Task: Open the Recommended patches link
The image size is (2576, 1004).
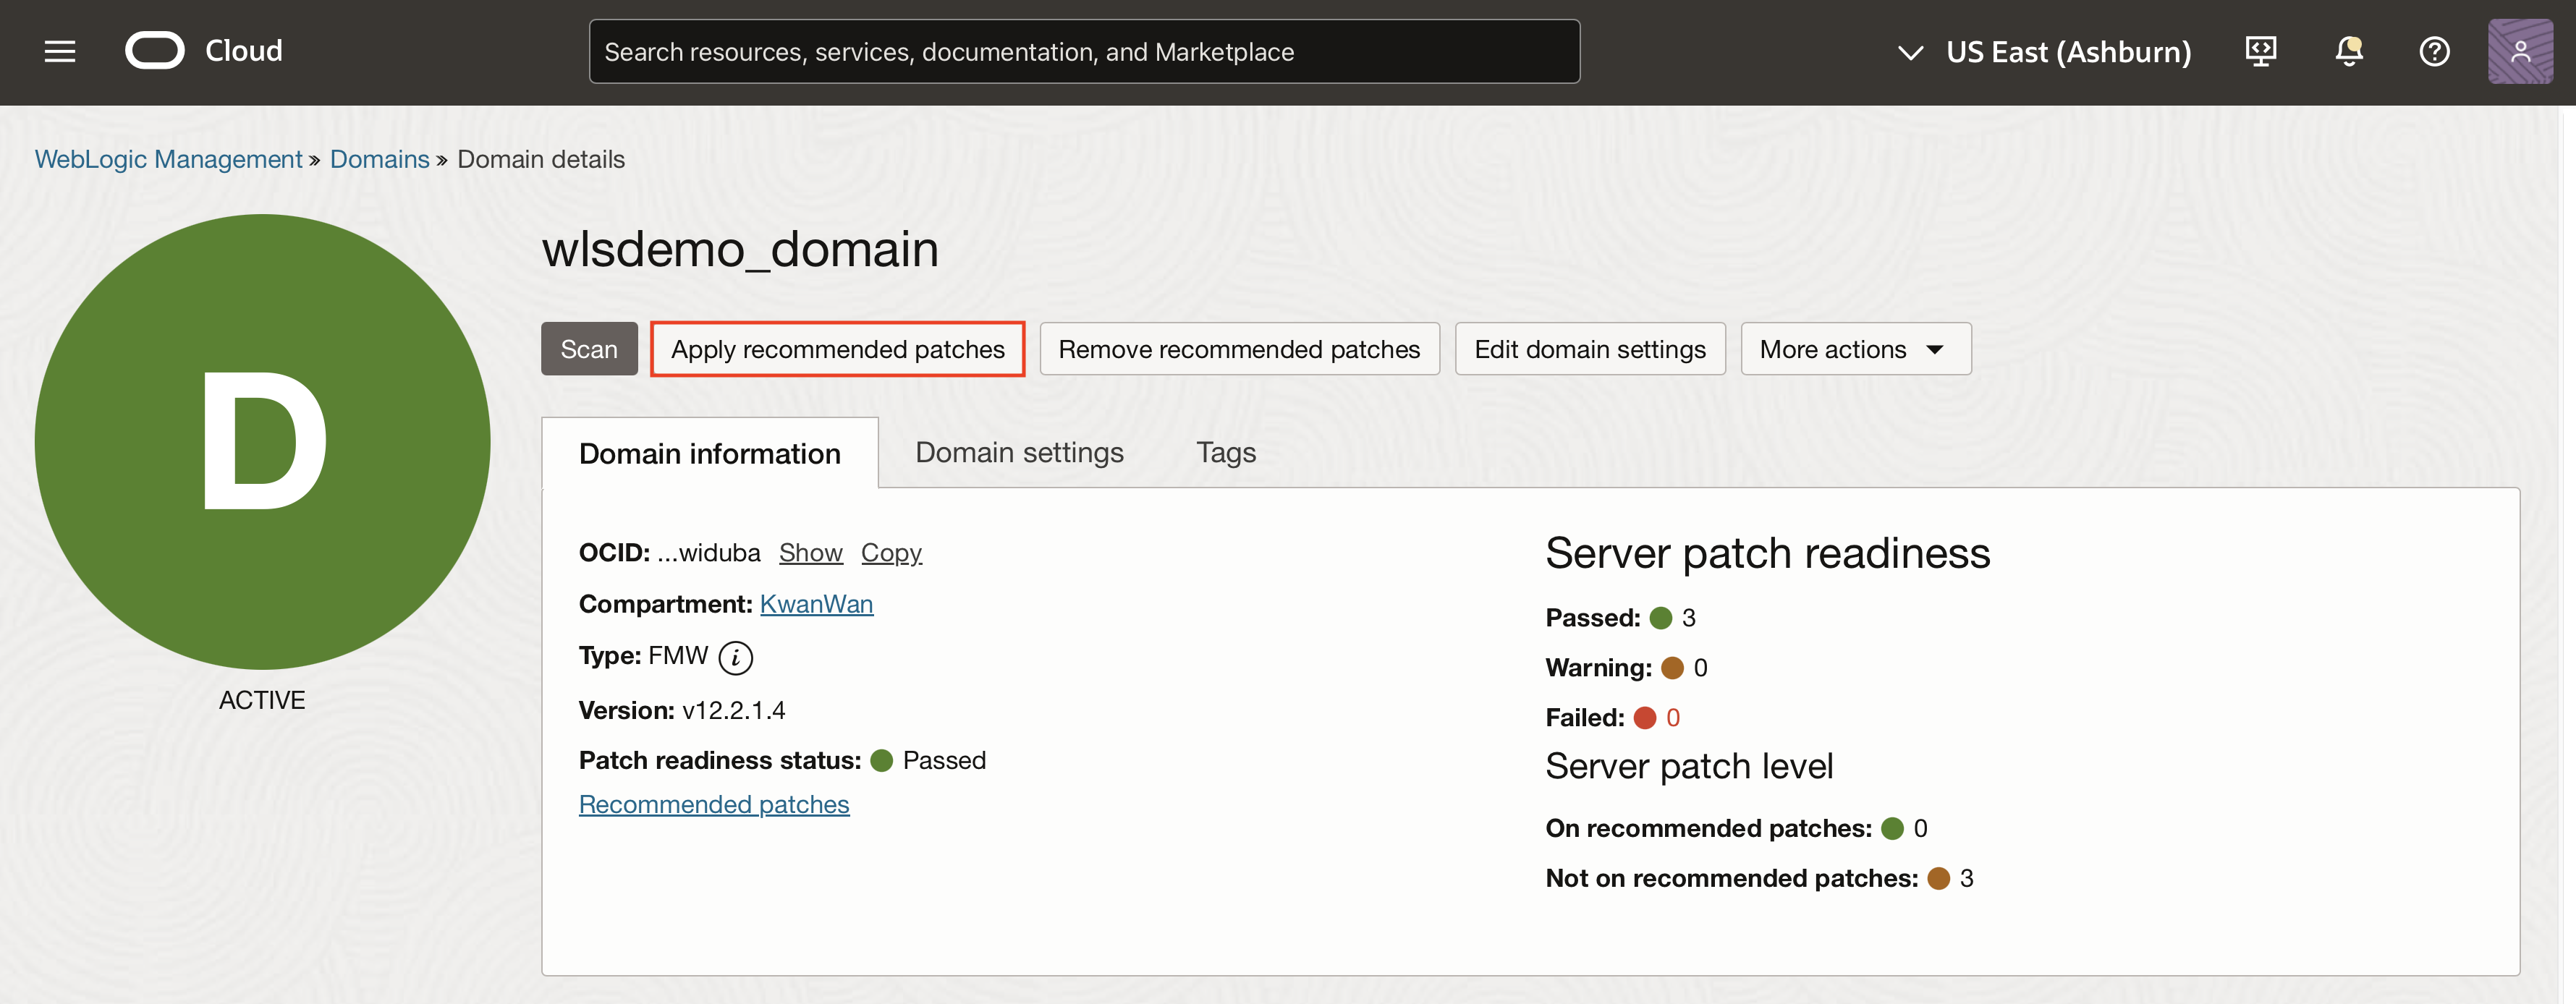Action: 714,804
